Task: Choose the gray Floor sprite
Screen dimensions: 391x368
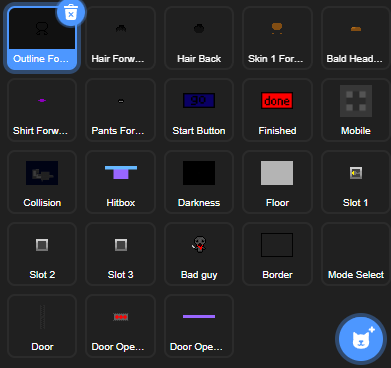Action: [x=277, y=182]
